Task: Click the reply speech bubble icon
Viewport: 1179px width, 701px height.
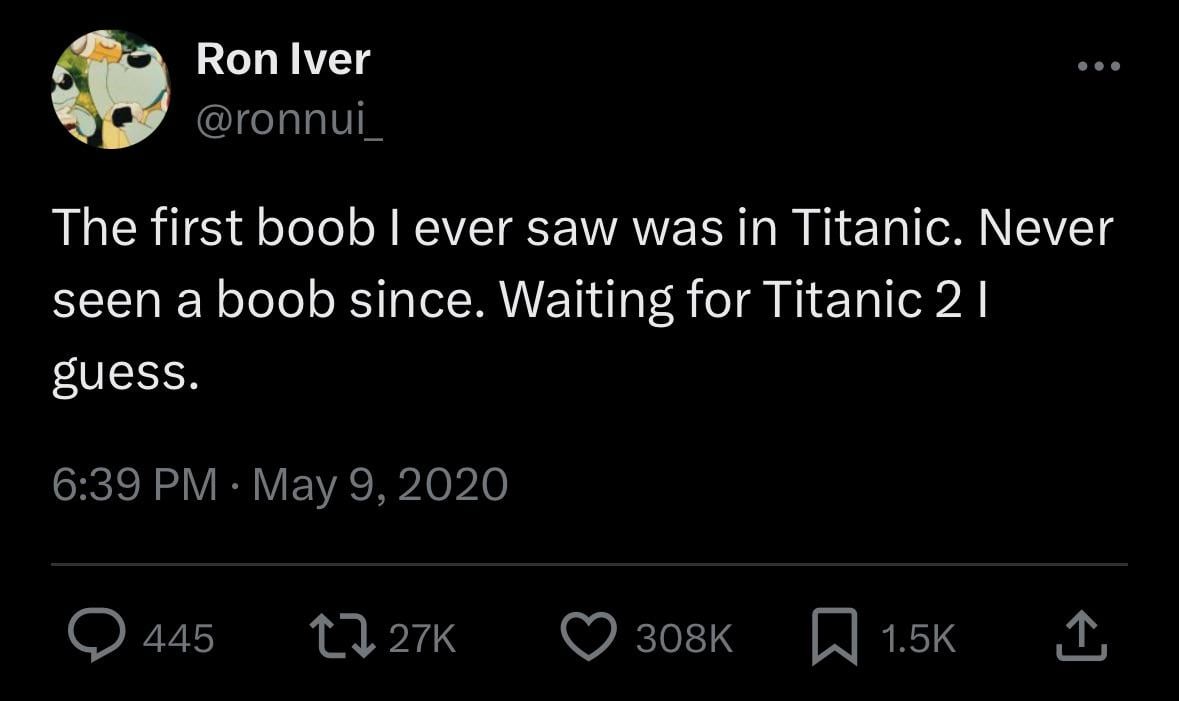Action: click(x=95, y=637)
